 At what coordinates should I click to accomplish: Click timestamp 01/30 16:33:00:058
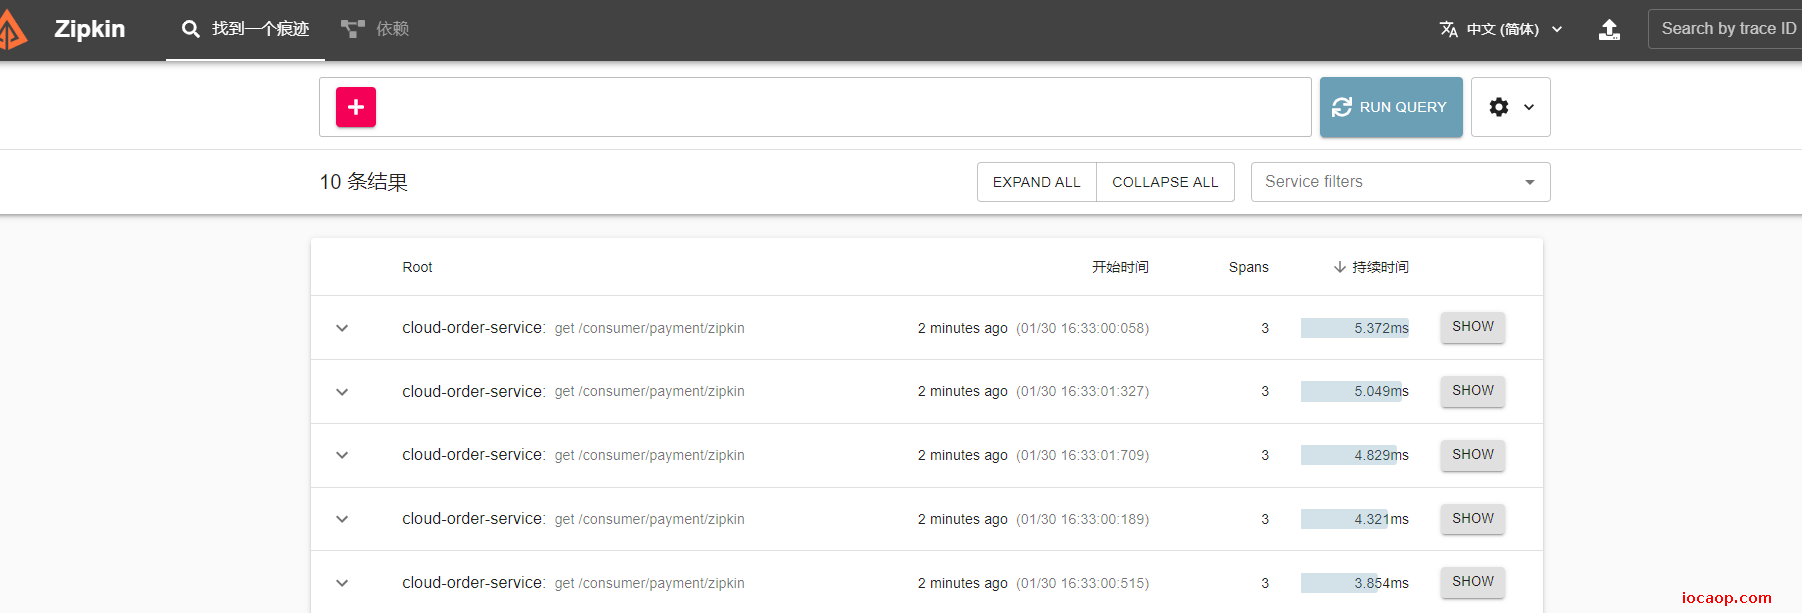pos(1083,328)
